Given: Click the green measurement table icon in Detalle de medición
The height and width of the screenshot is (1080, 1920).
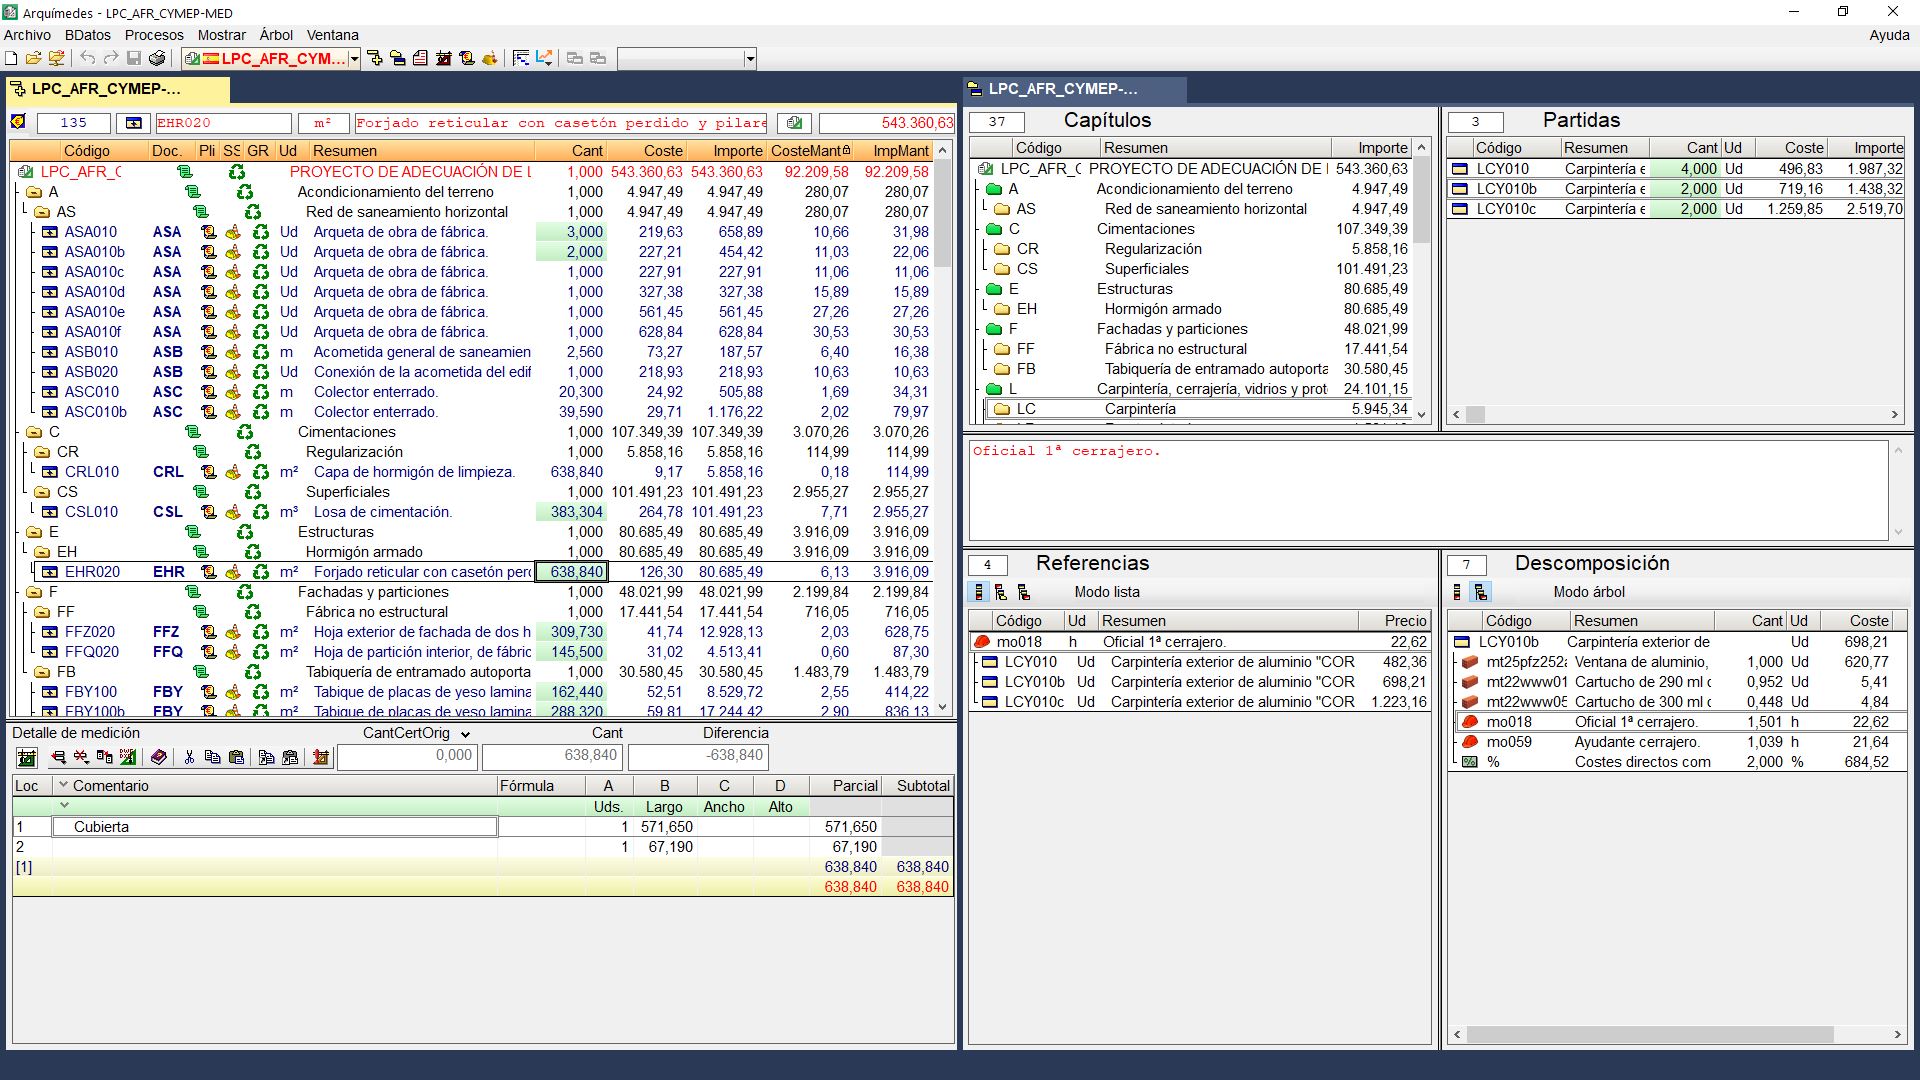Looking at the screenshot, I should click(x=27, y=758).
